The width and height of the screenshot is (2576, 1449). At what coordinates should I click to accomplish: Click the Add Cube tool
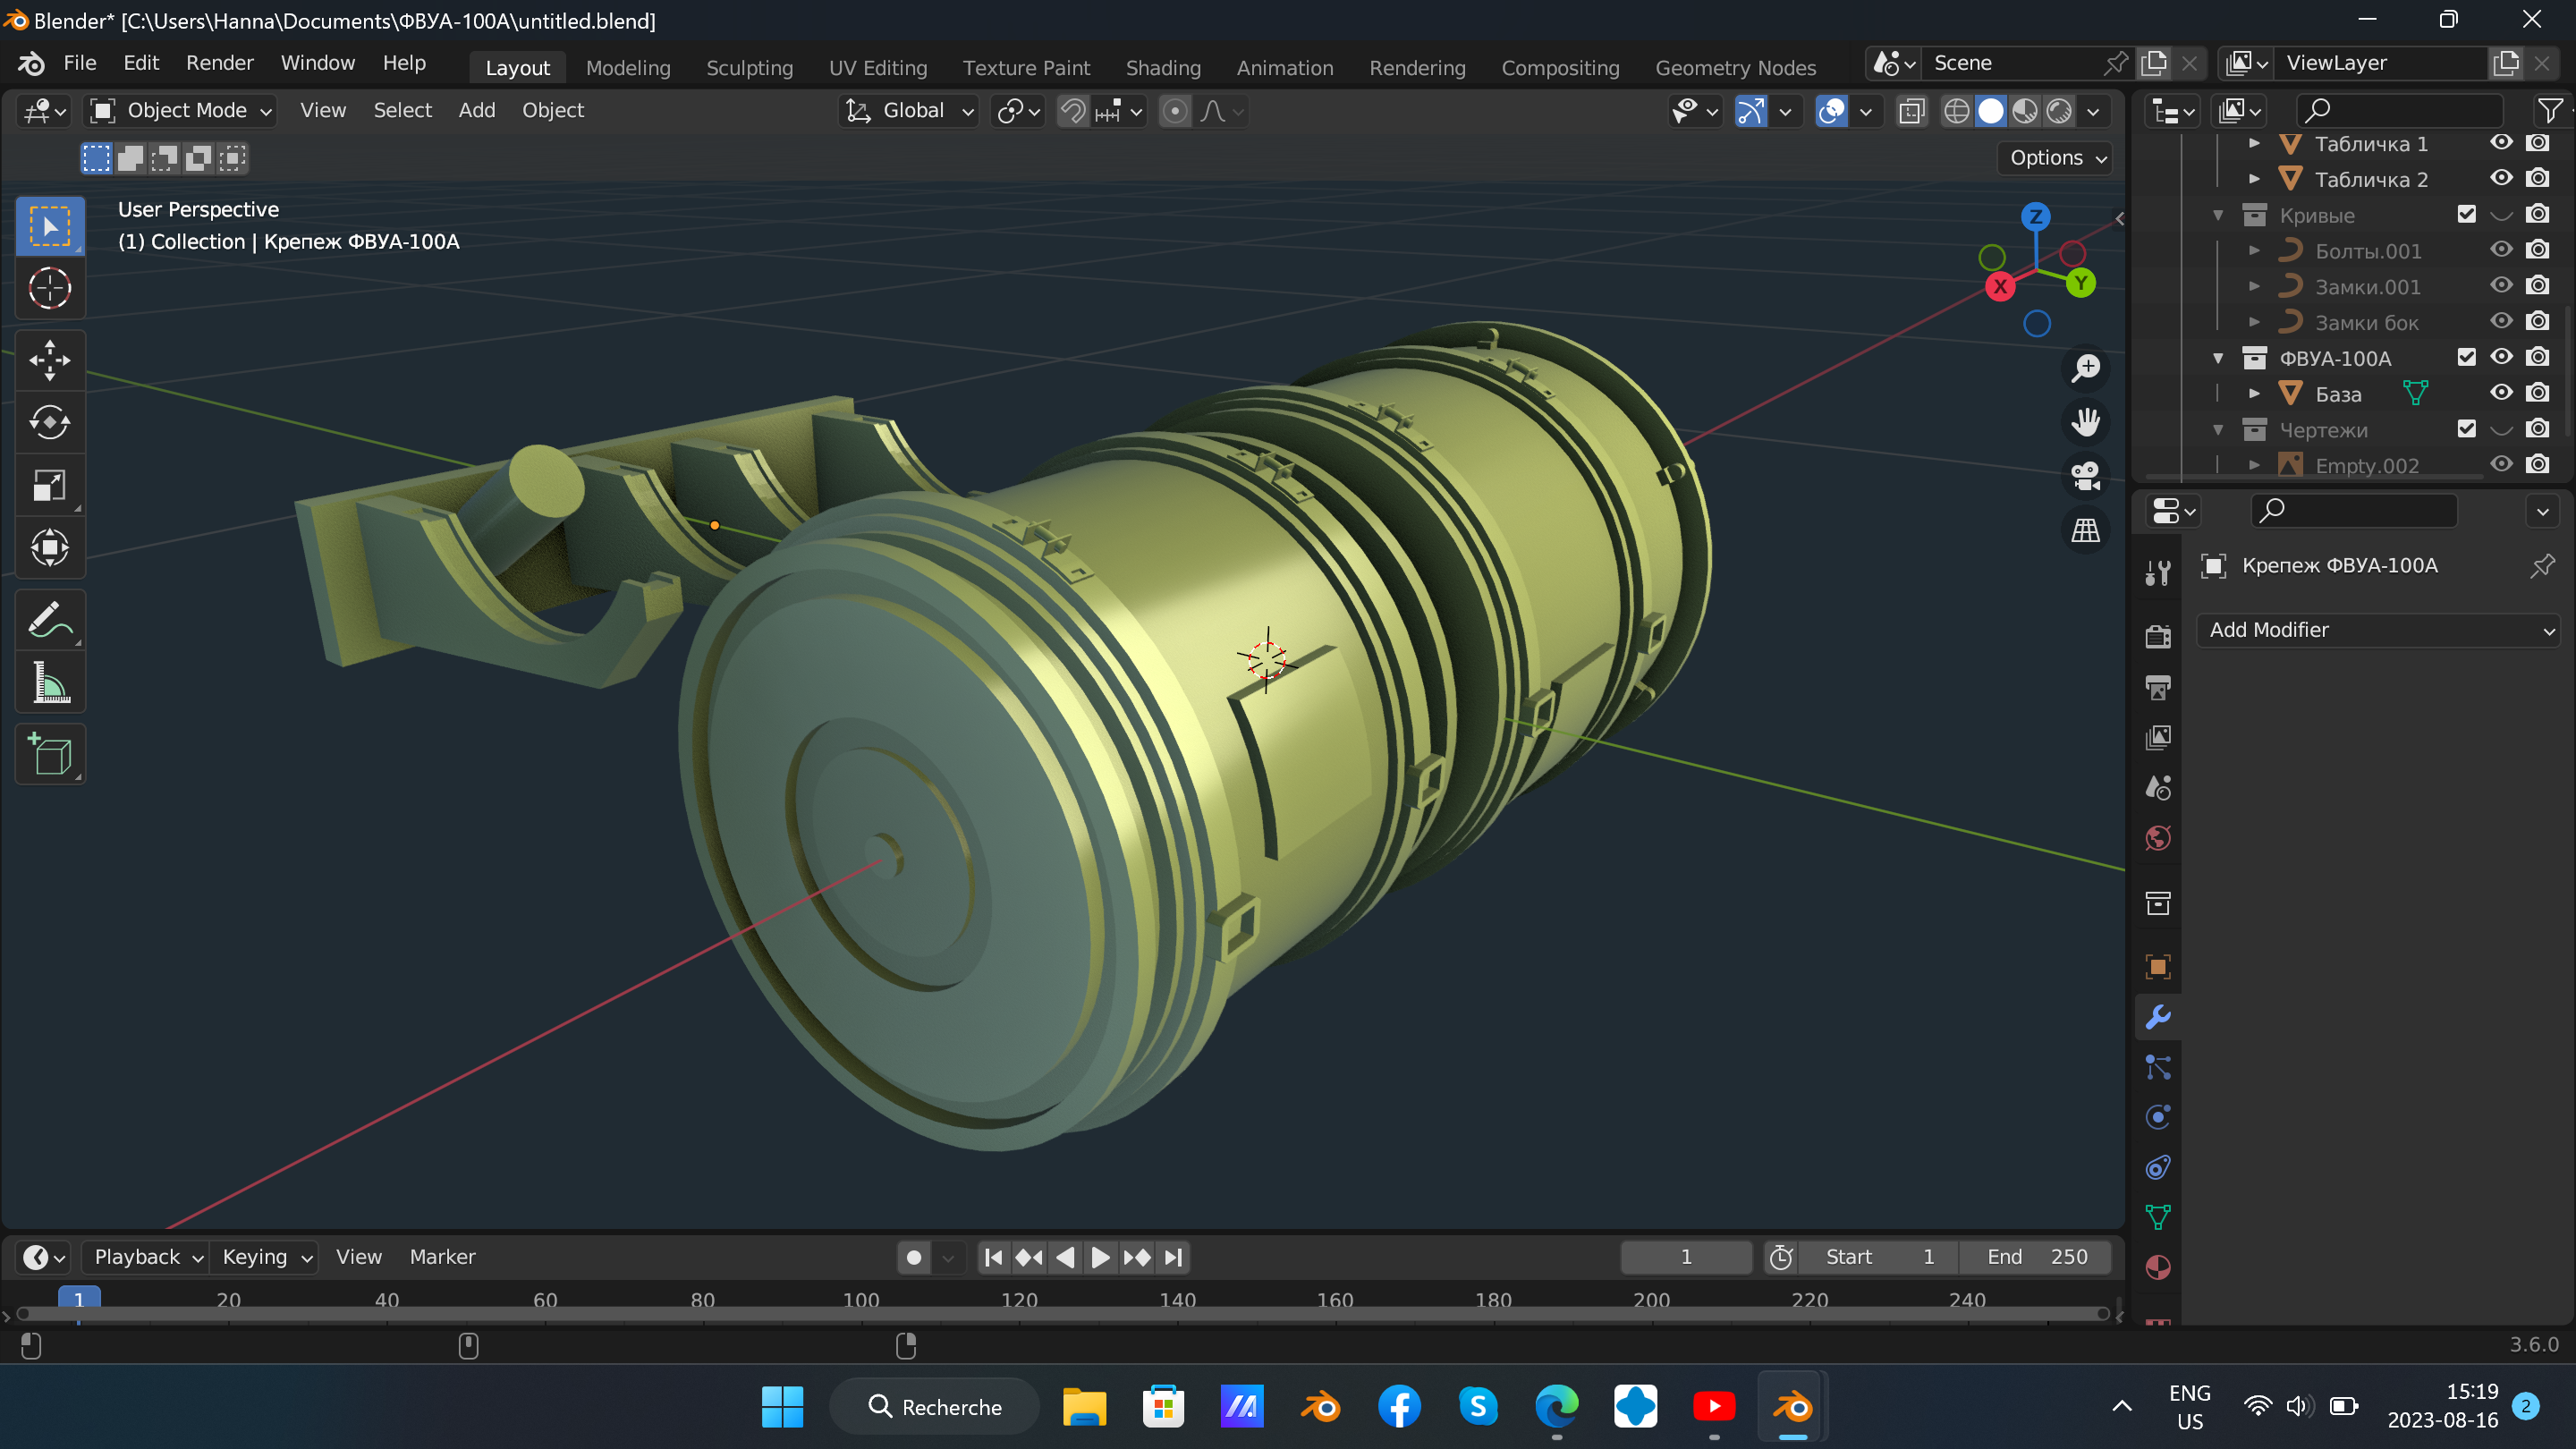point(49,755)
